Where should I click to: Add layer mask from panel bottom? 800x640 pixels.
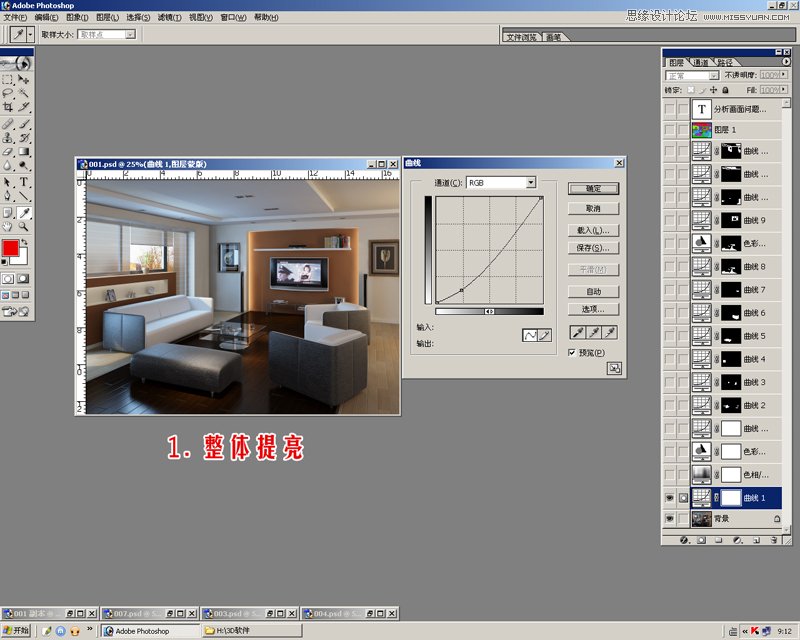702,540
